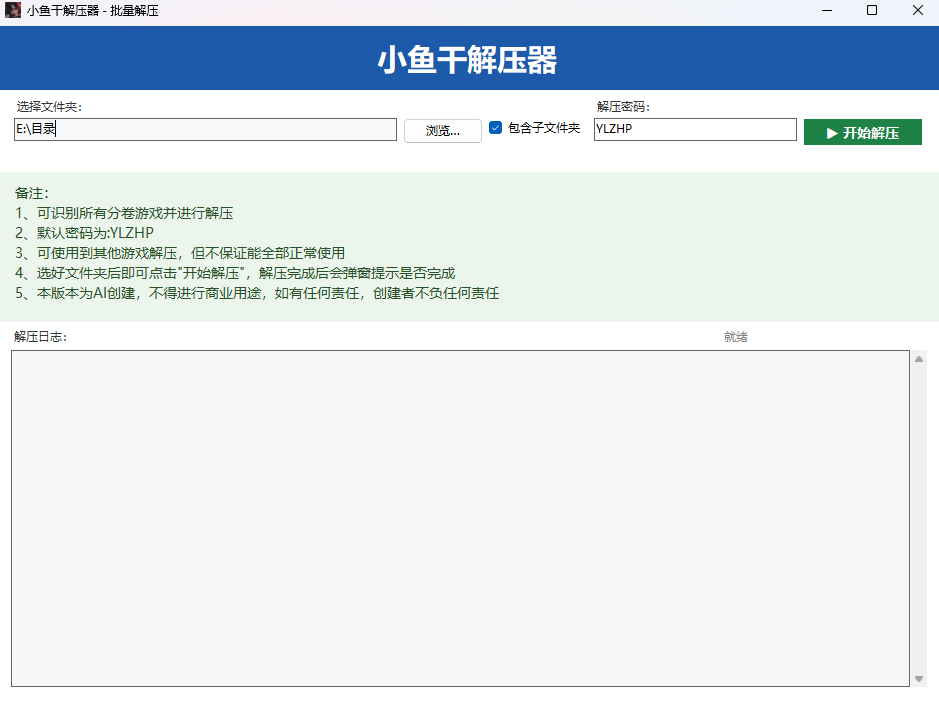This screenshot has width=939, height=705.
Task: Click the log scrollbar down arrow
Action: pos(919,679)
